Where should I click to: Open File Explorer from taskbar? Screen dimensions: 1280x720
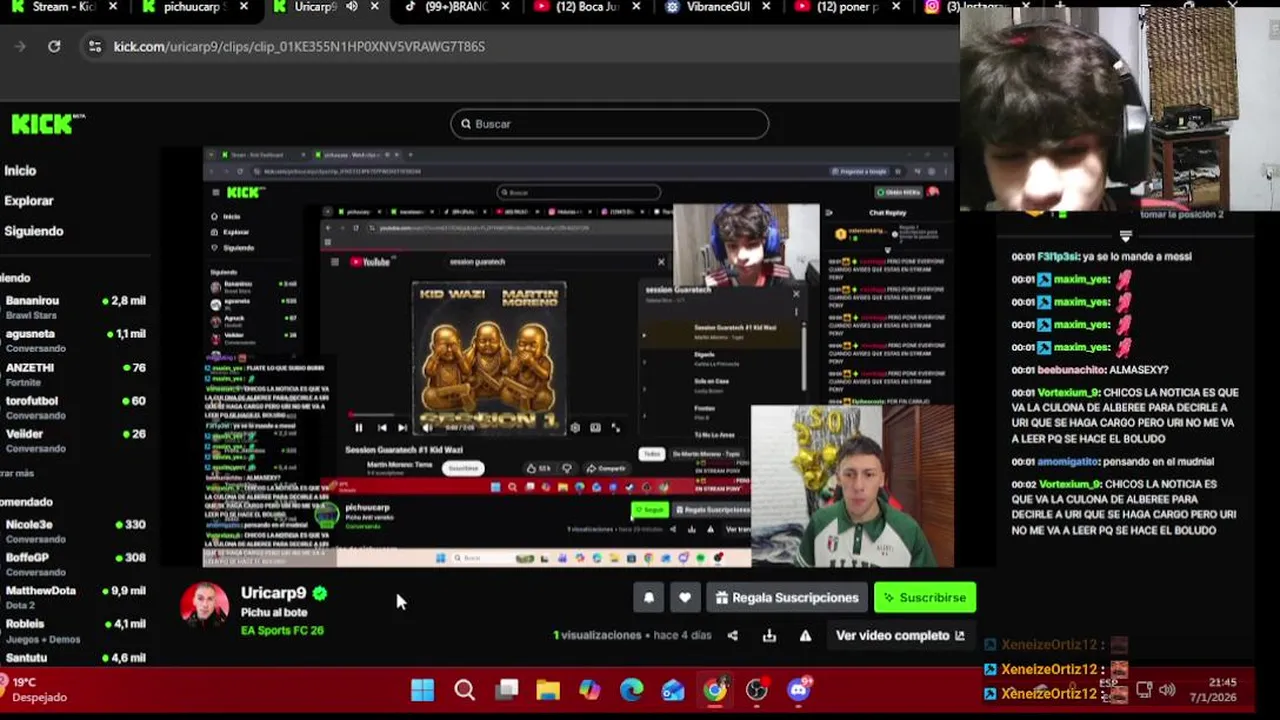548,690
